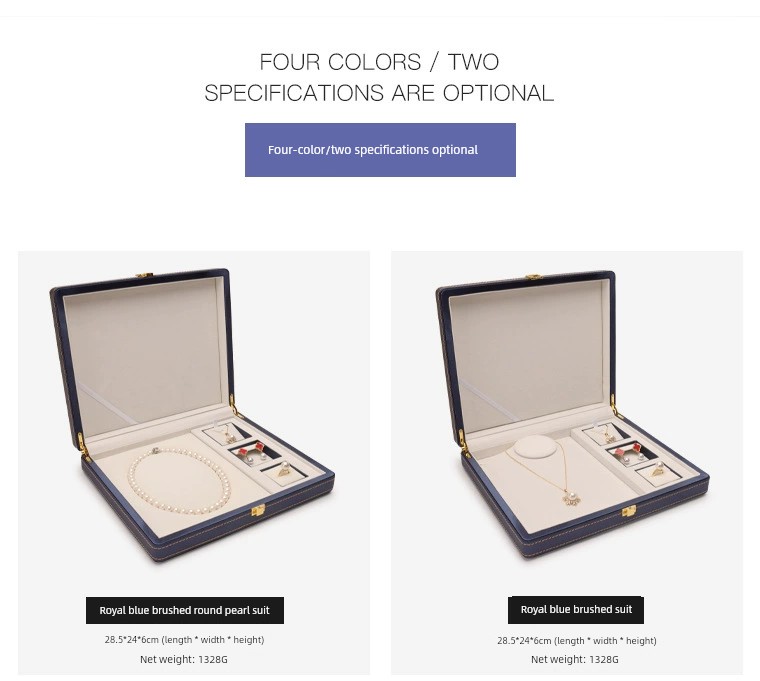Click the pearl necklace in left box
This screenshot has width=760, height=681.
[179, 481]
